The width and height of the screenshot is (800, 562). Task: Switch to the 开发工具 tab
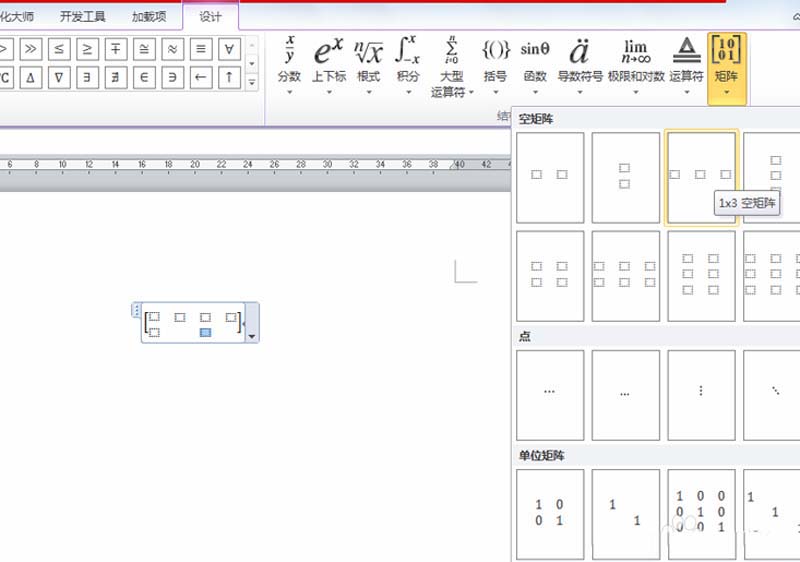coord(82,17)
